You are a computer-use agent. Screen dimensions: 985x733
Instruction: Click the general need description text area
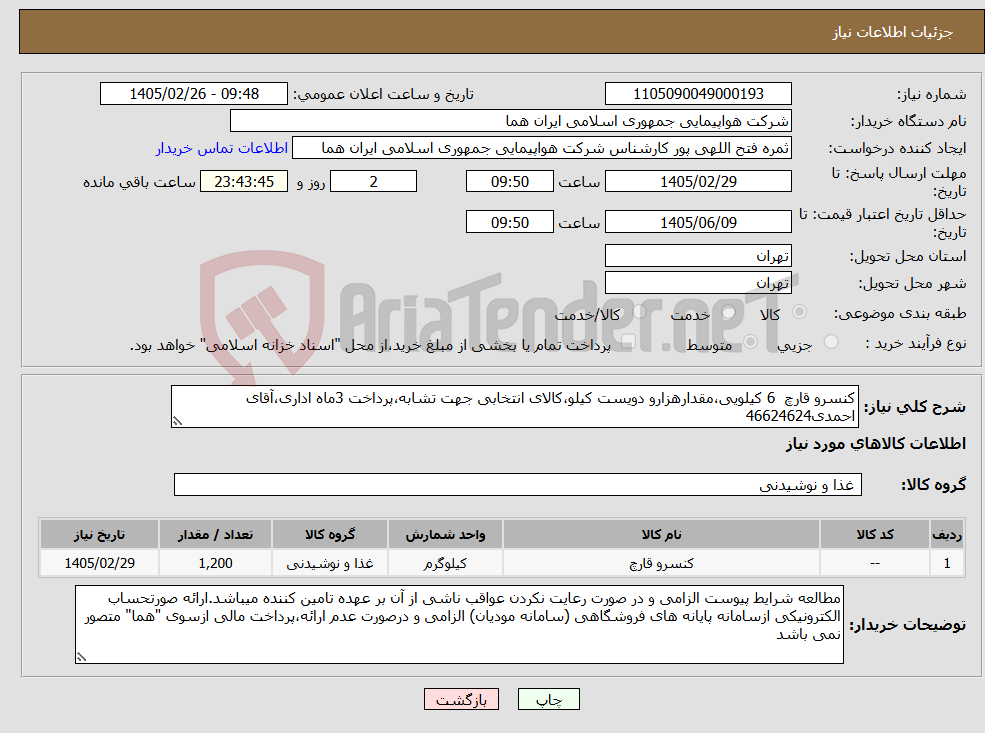(x=514, y=406)
